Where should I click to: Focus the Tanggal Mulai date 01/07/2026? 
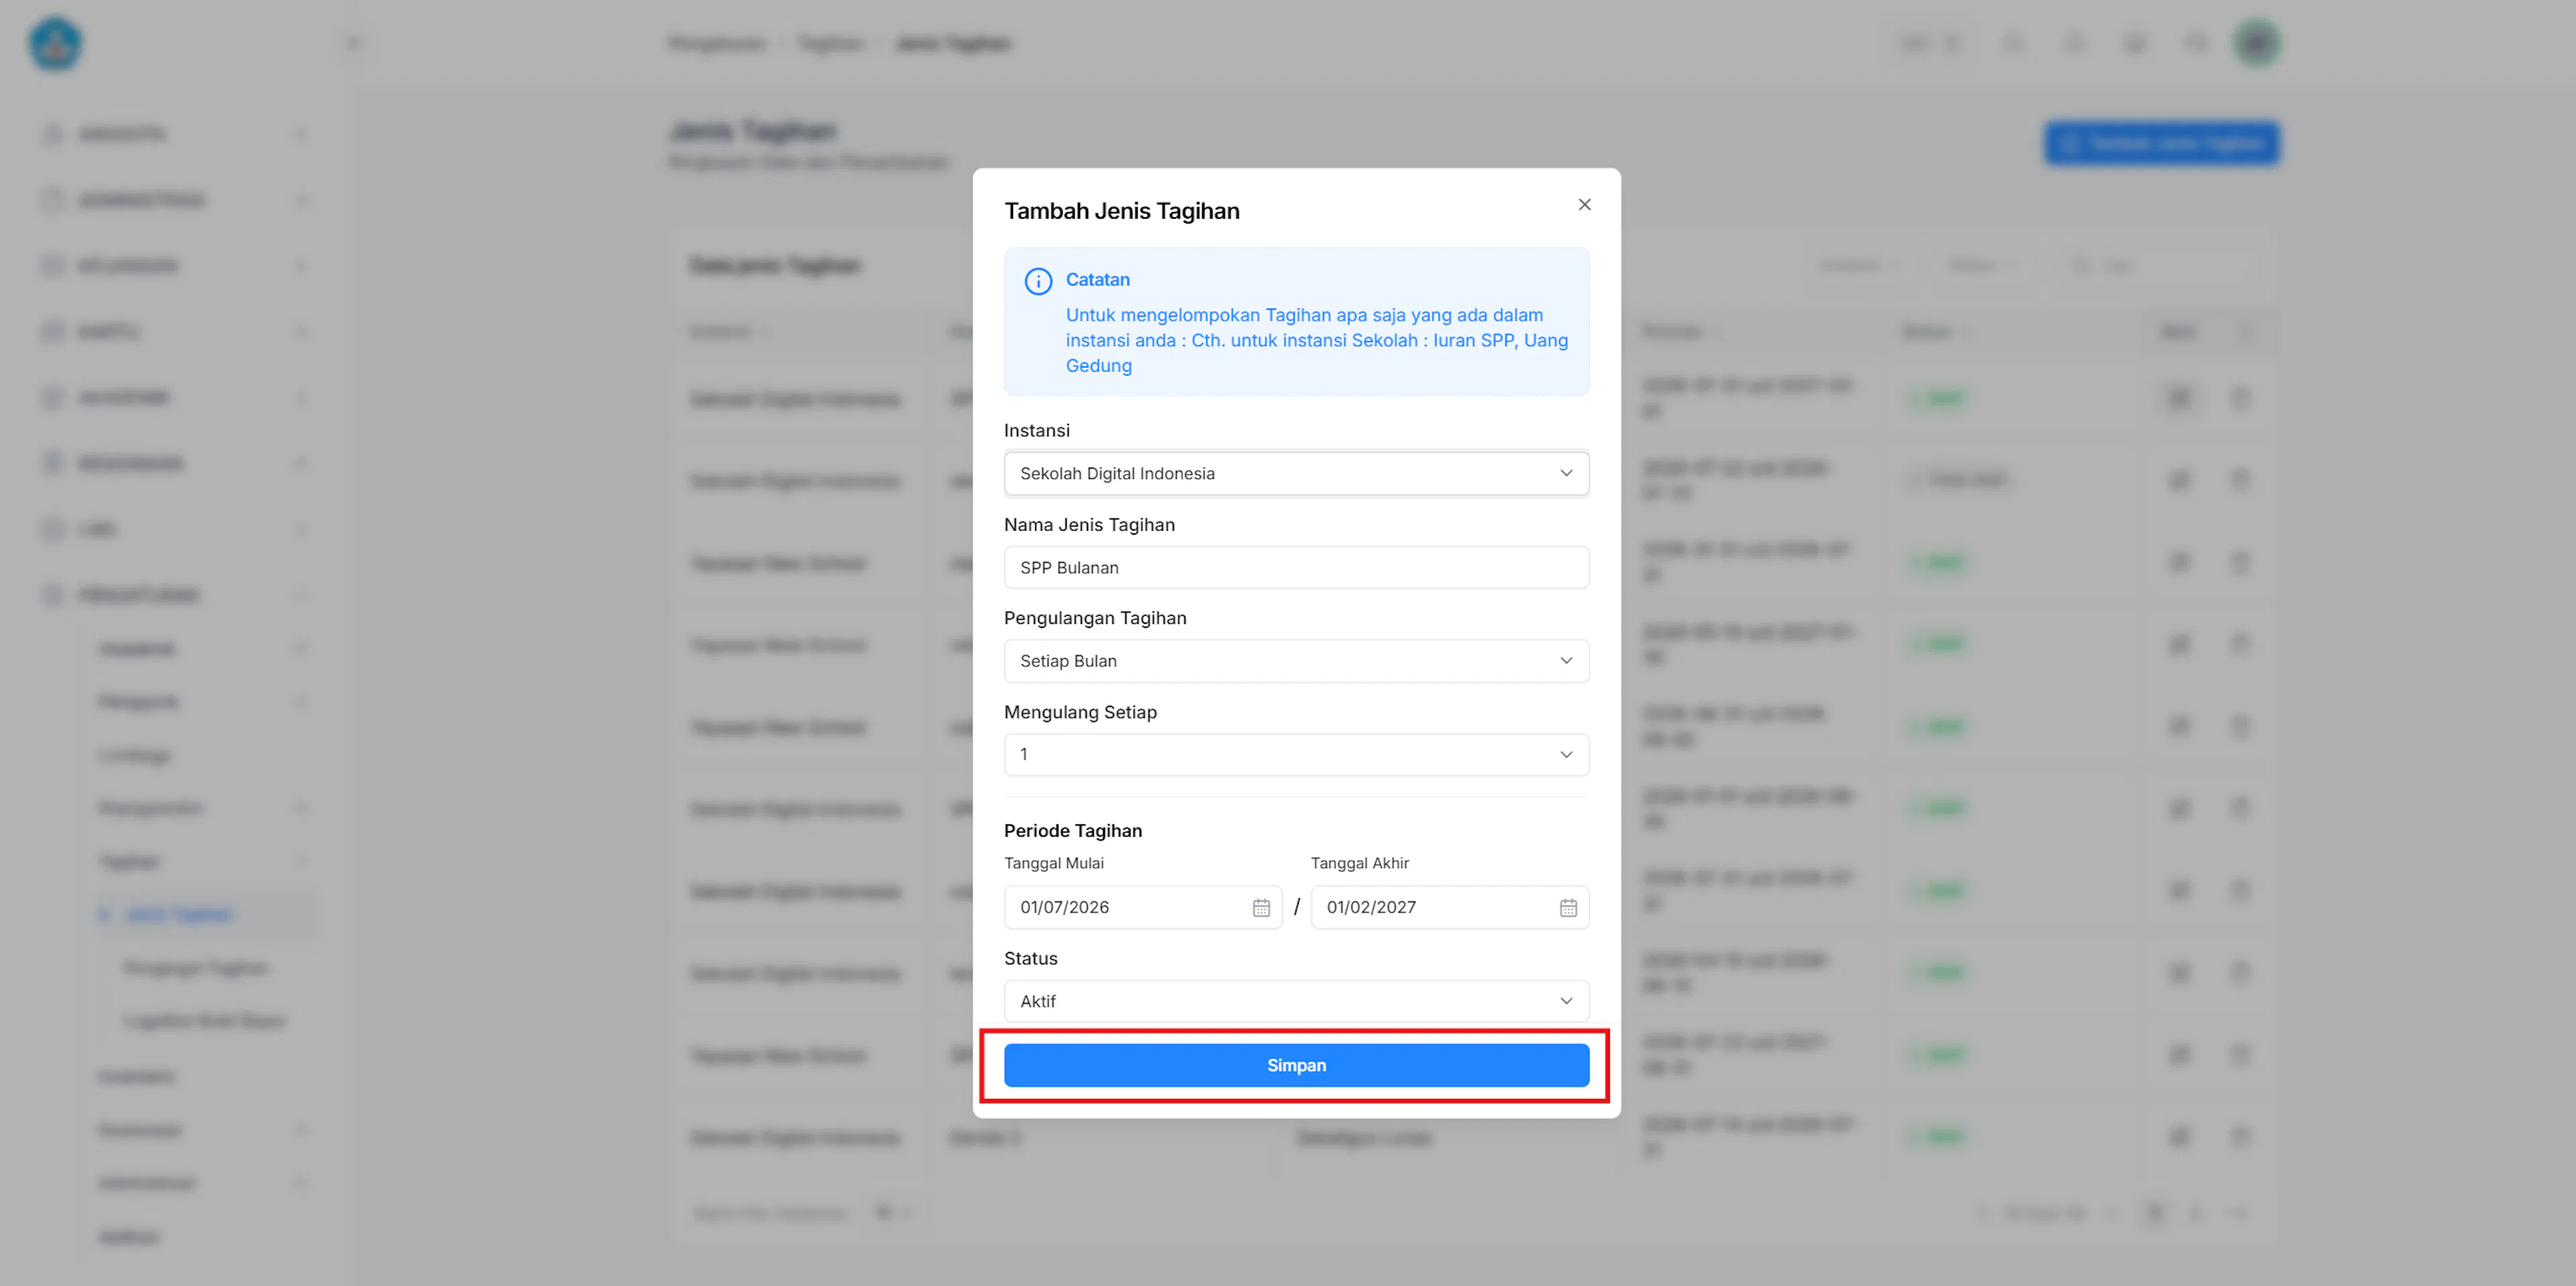[1143, 907]
